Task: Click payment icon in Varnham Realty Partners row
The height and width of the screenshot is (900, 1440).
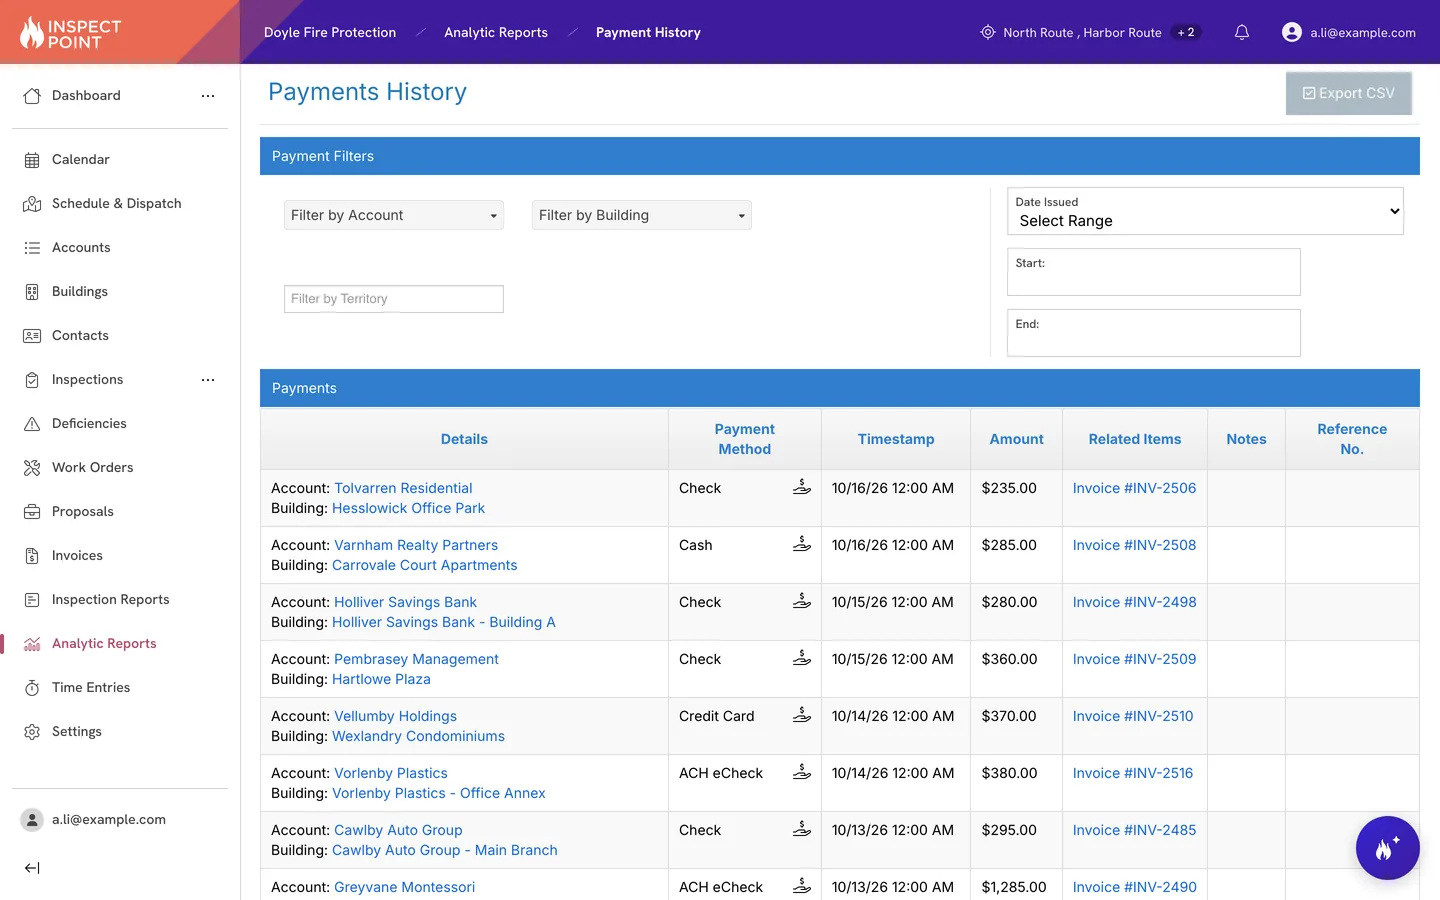Action: [x=802, y=544]
